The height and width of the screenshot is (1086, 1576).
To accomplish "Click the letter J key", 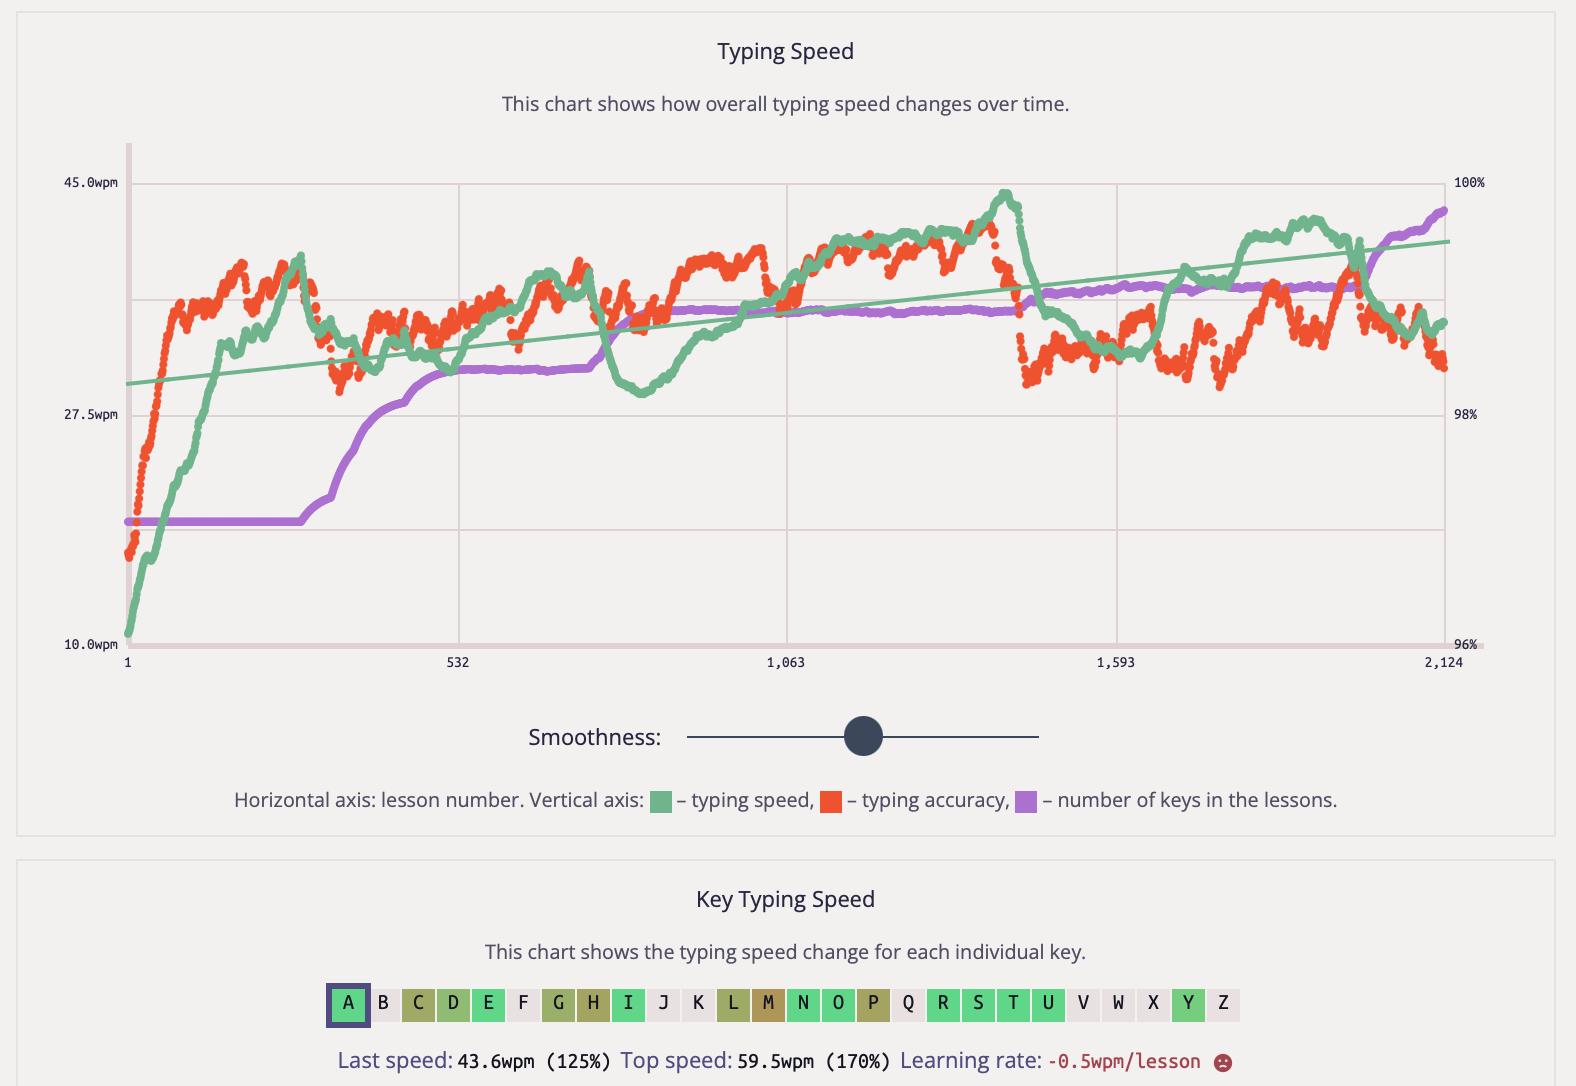I will point(663,1004).
